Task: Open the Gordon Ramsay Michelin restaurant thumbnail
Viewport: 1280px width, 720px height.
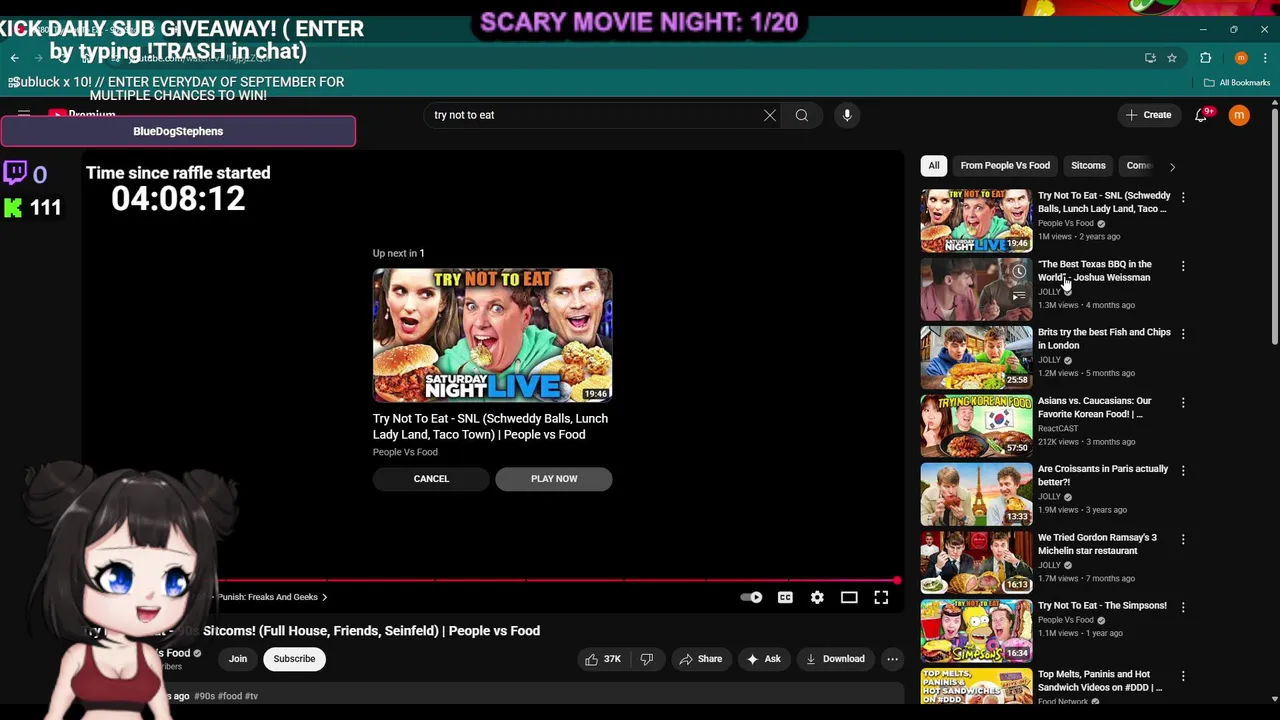Action: pyautogui.click(x=976, y=562)
